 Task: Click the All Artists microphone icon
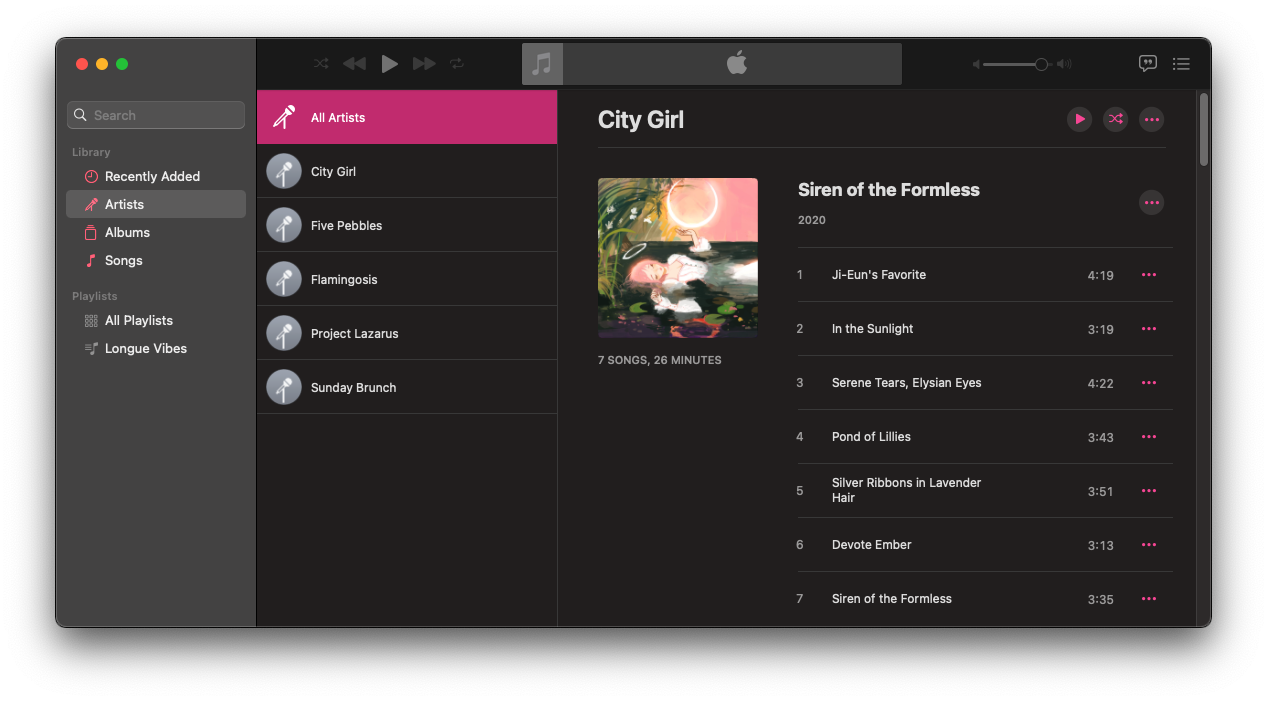pos(284,117)
